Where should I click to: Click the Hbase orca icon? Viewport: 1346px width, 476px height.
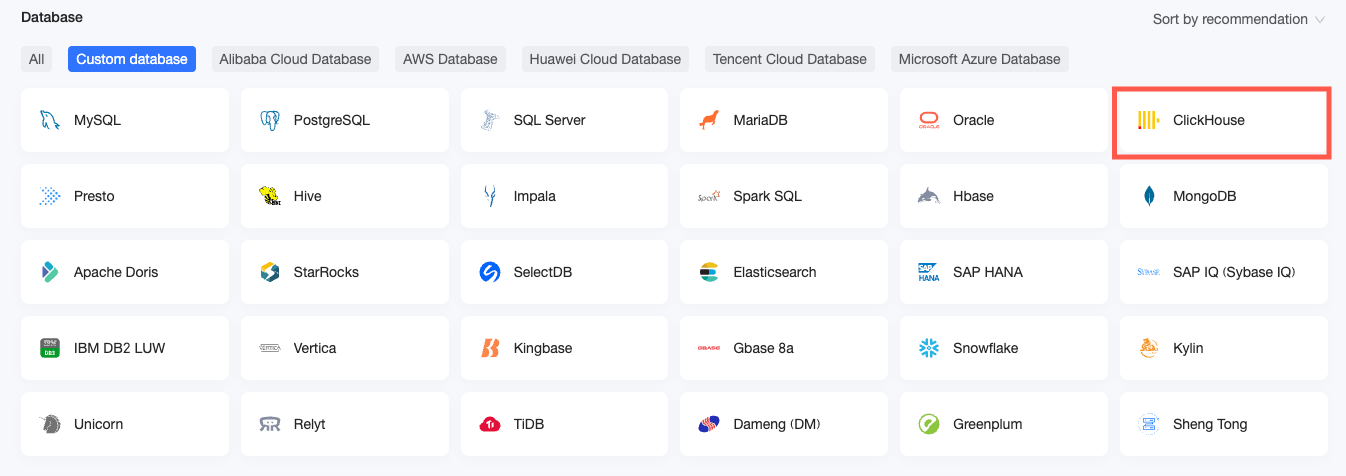pos(929,196)
